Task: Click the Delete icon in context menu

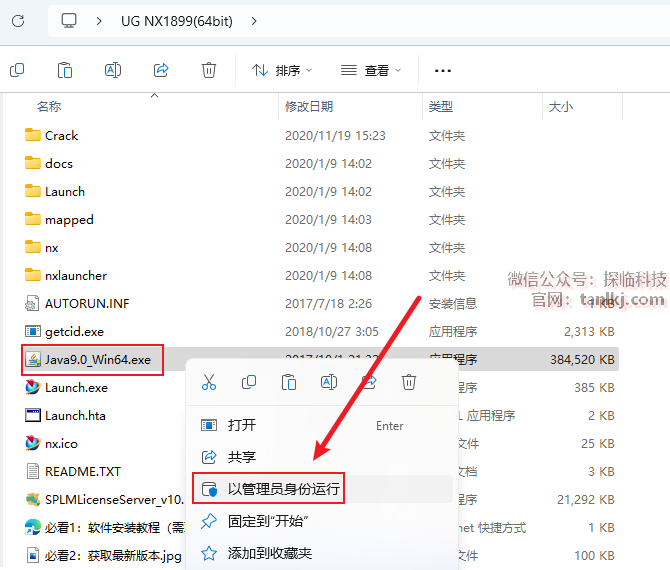Action: 409,382
